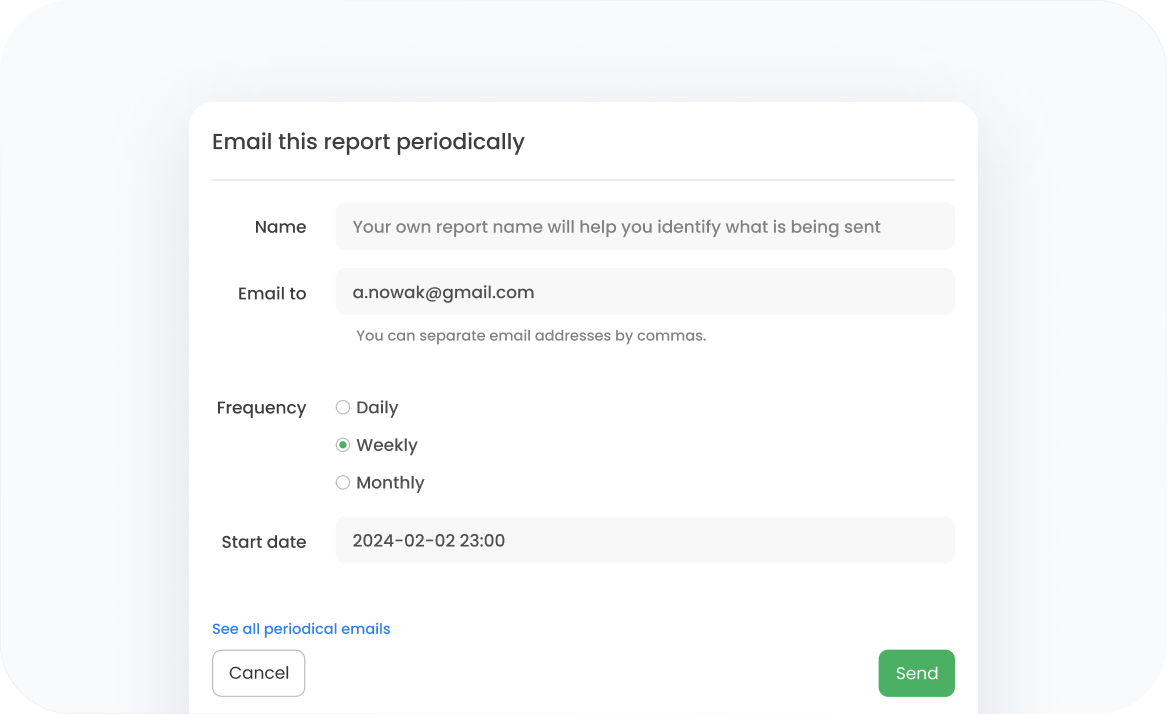The width and height of the screenshot is (1167, 714).
Task: Click the "Monthly" option label text
Action: pyautogui.click(x=390, y=482)
